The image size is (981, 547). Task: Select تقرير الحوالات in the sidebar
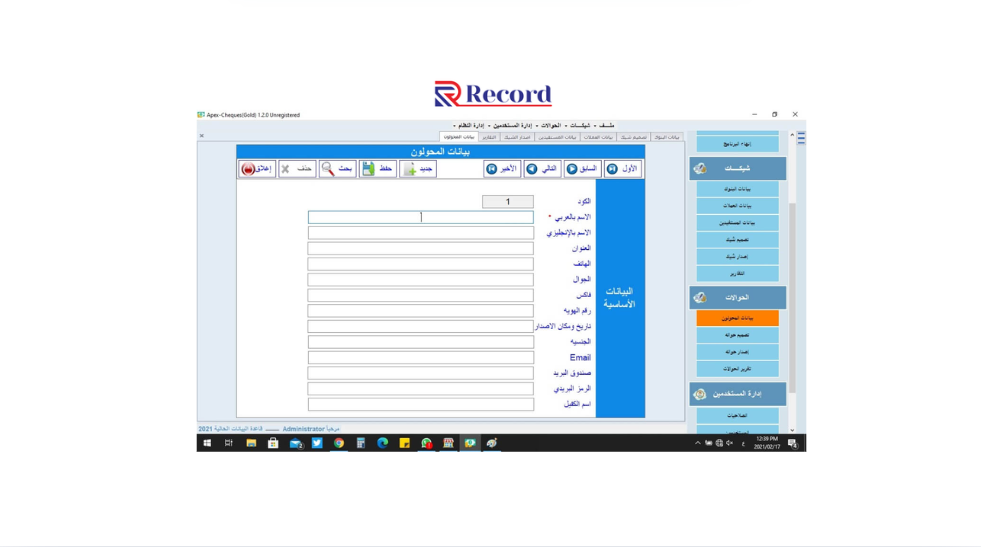pyautogui.click(x=737, y=369)
